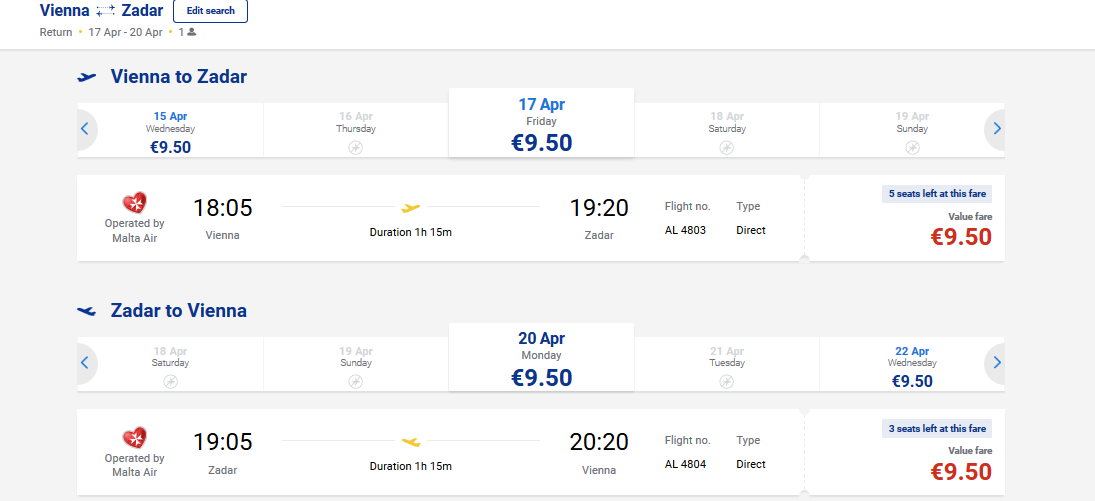The width and height of the screenshot is (1095, 501).
Task: Click the yellow plane icon on the 19:05 flight
Action: 411,442
